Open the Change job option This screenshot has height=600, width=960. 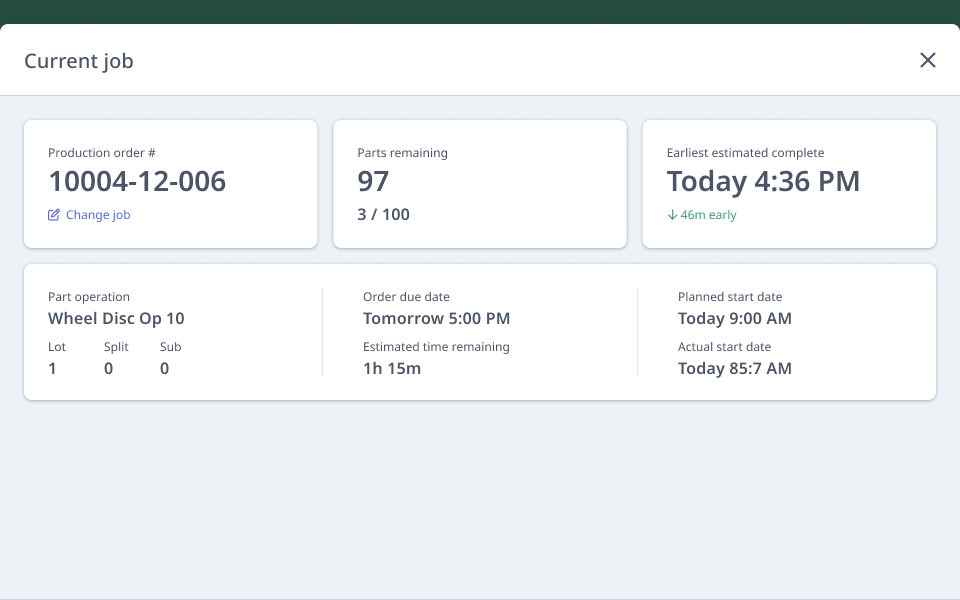[x=97, y=214]
